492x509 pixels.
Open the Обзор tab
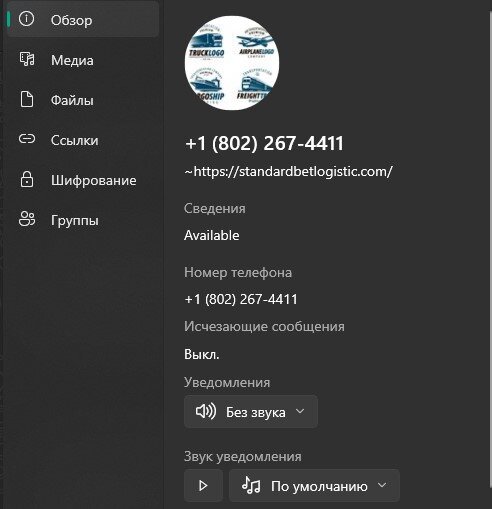tap(83, 19)
